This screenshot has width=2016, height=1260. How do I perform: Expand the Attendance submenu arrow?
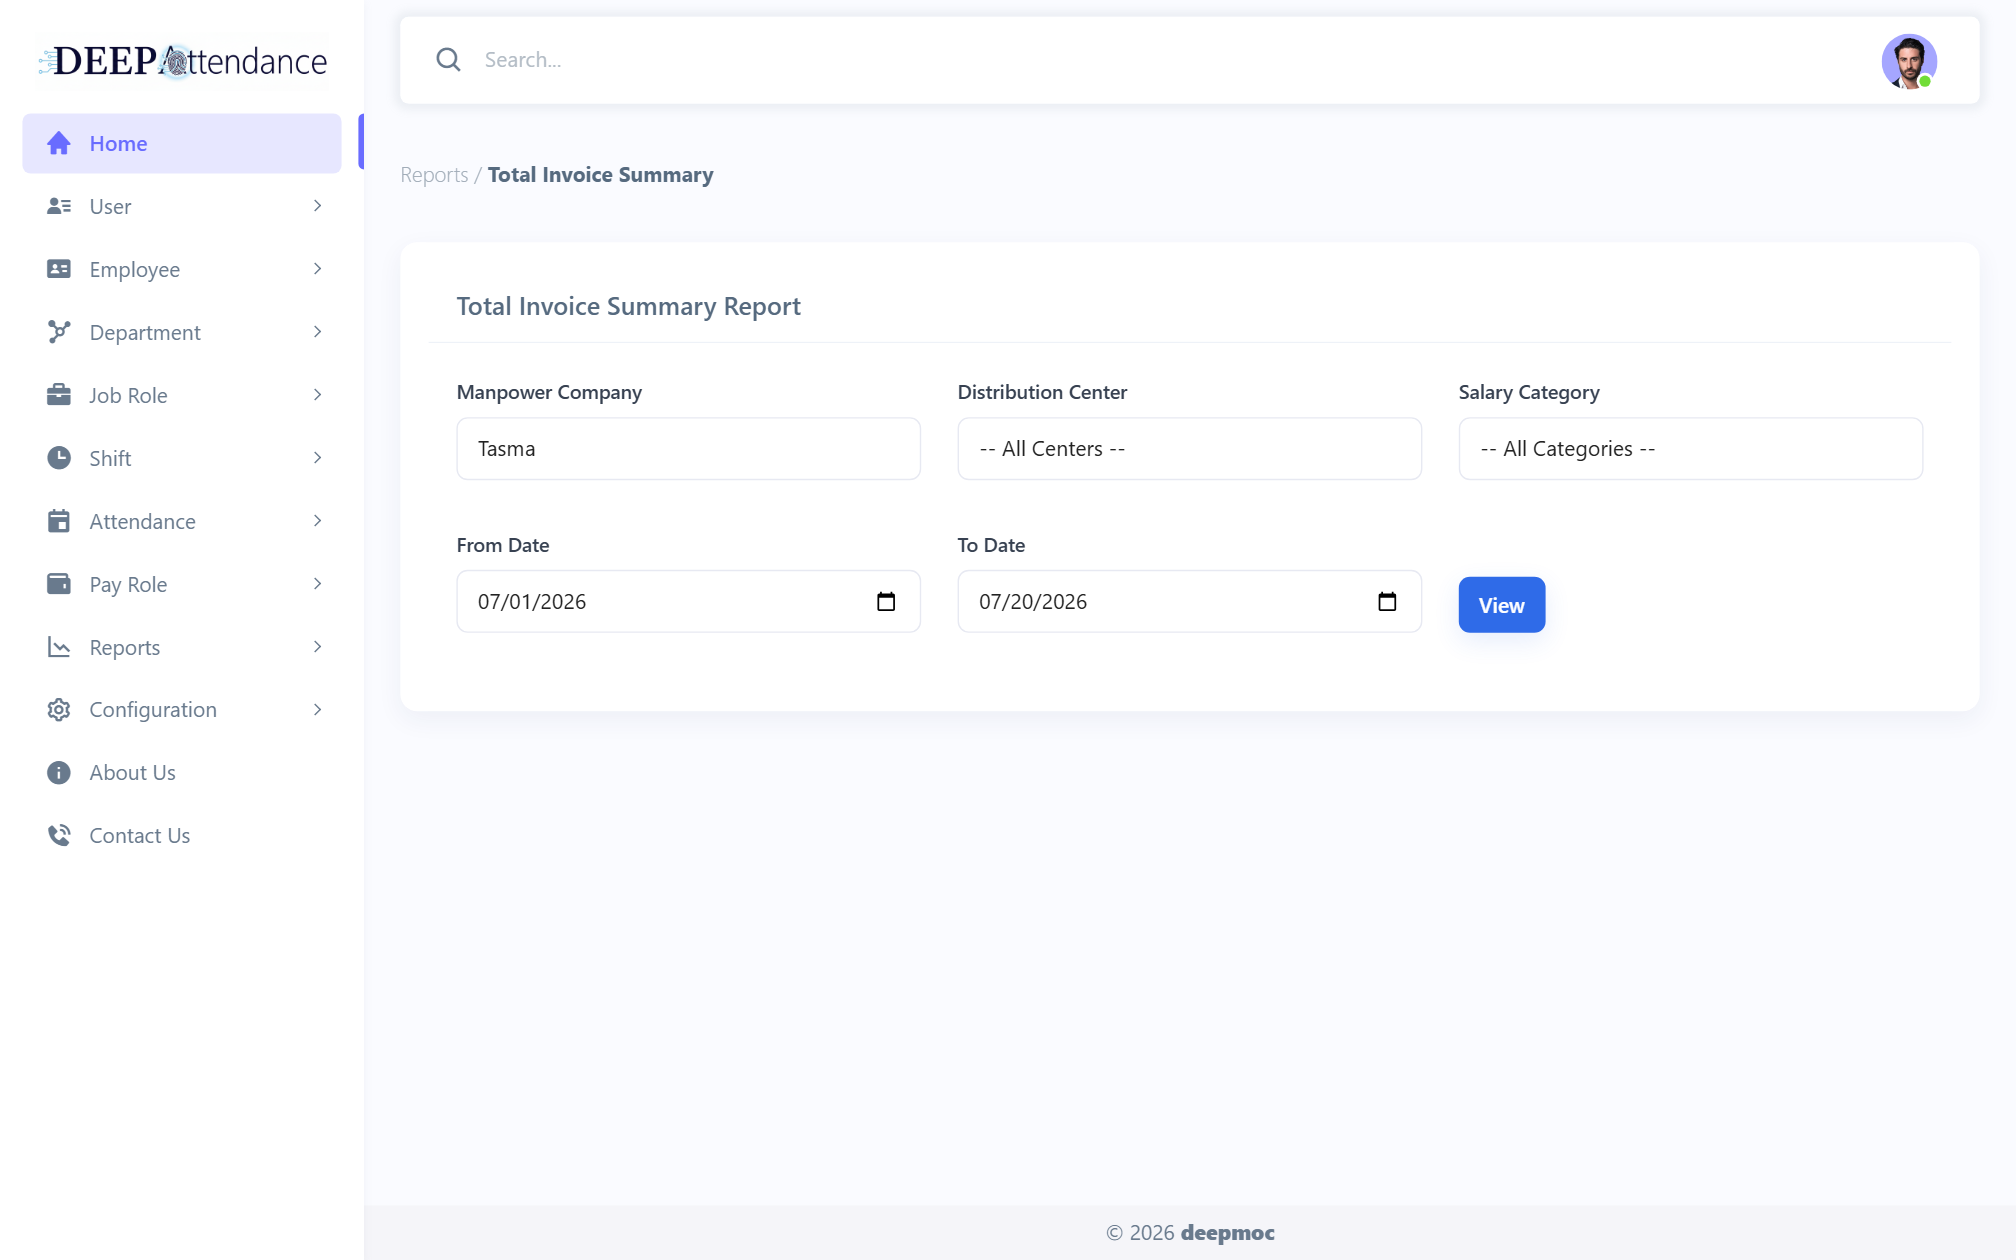[x=317, y=521]
